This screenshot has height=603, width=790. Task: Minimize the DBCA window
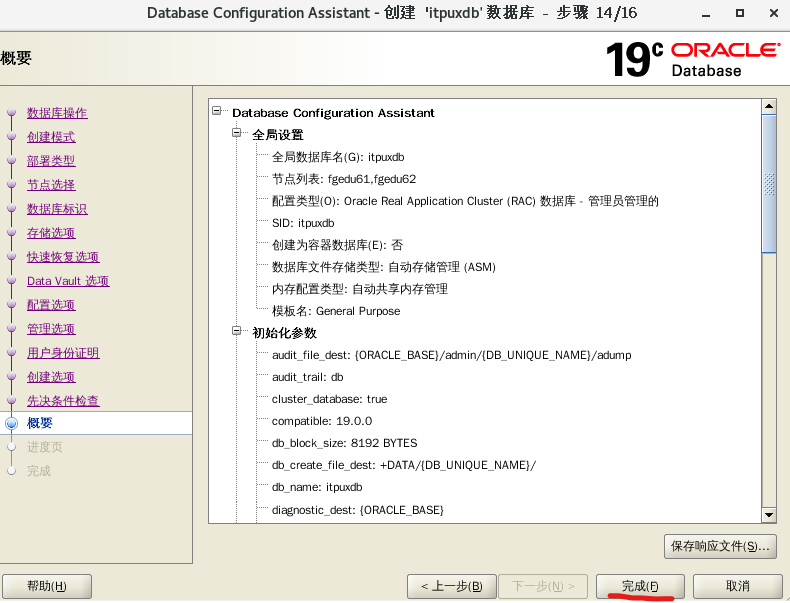coord(706,14)
